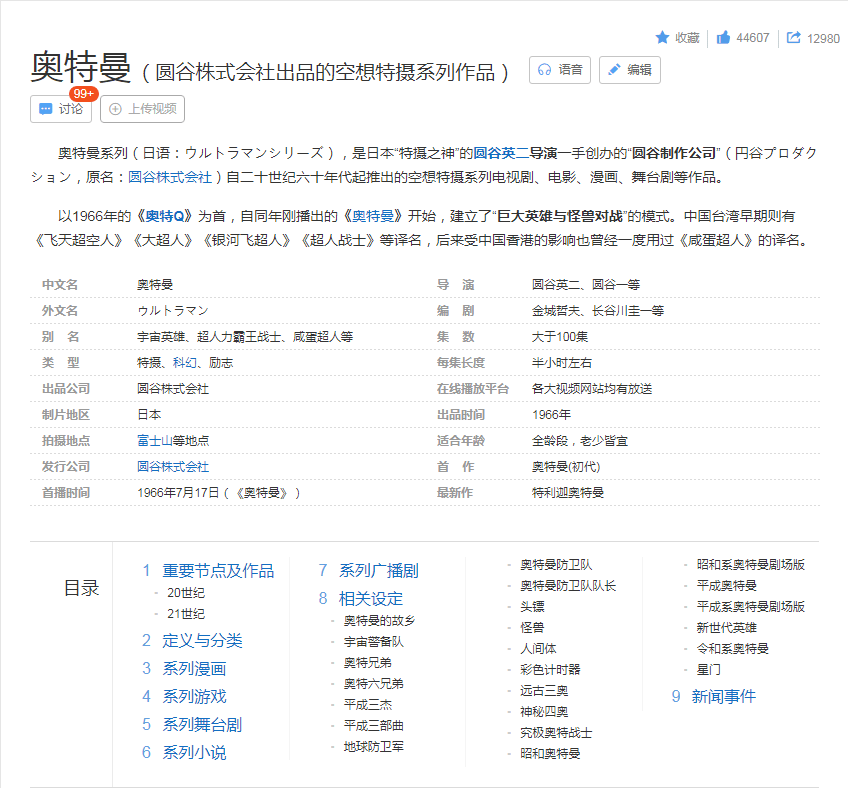Click the 上传视频 upload button
The width and height of the screenshot is (848, 788).
(142, 109)
